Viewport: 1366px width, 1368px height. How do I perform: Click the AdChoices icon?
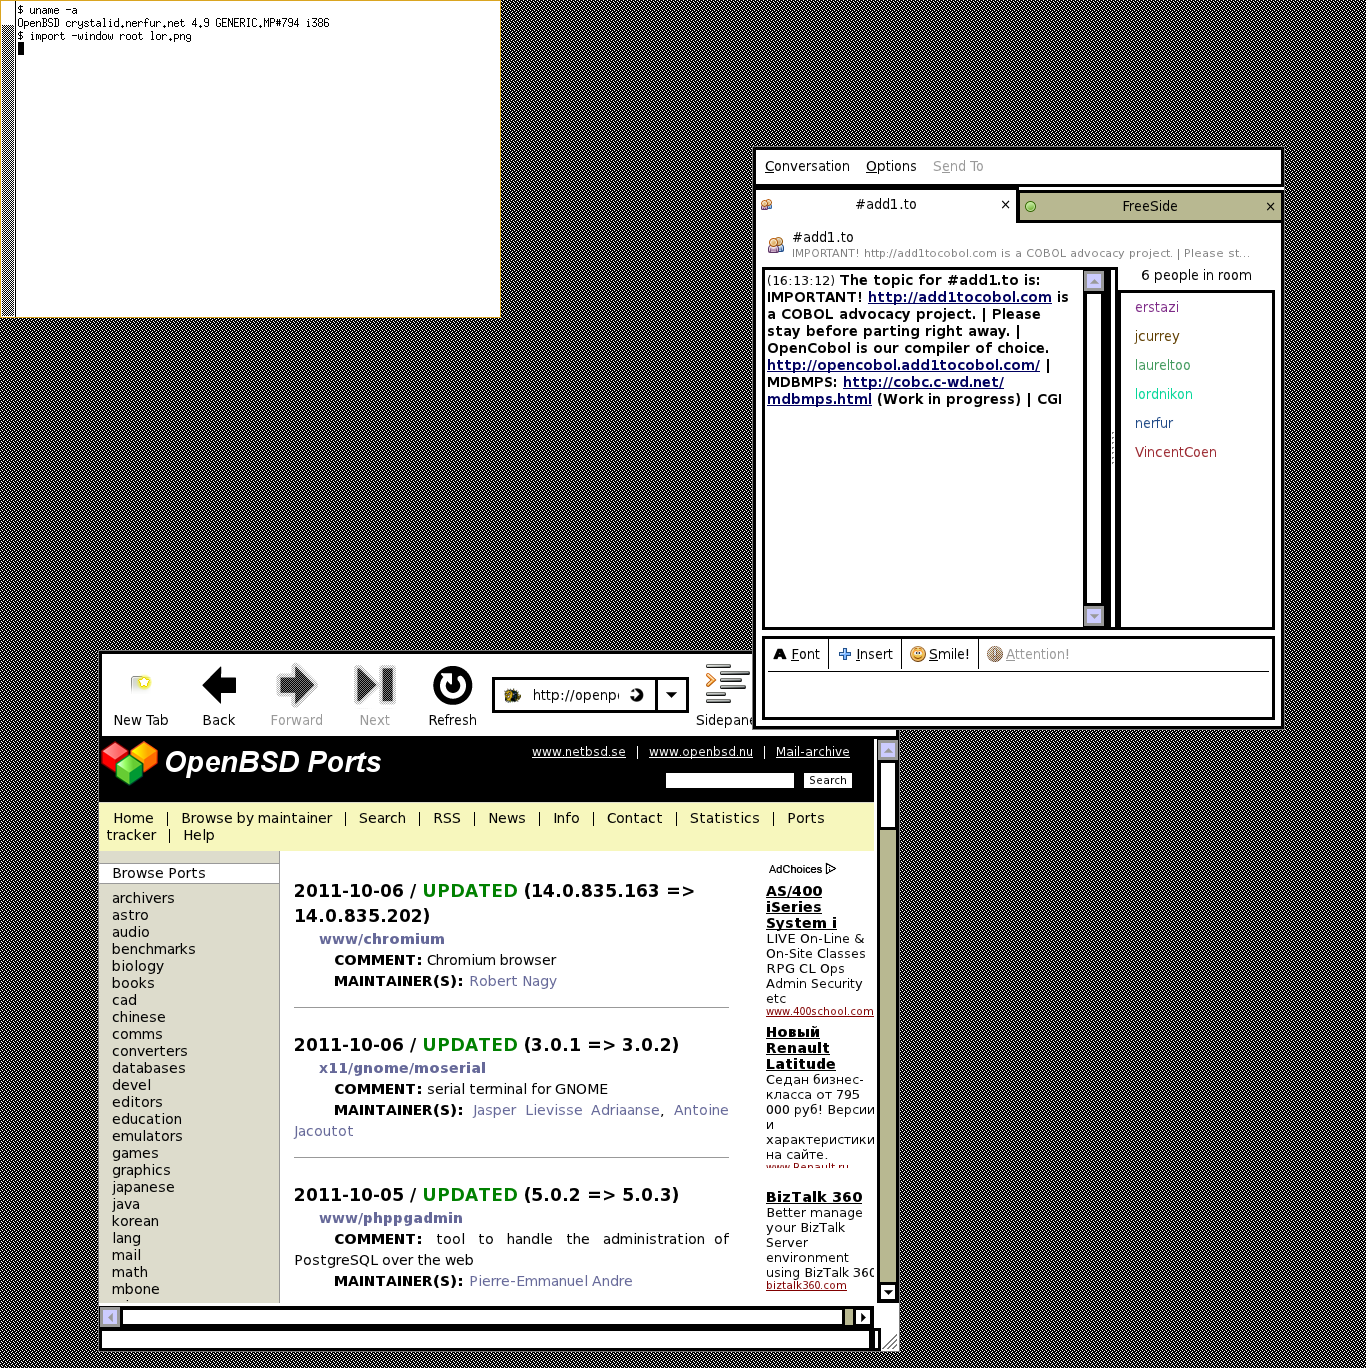click(x=830, y=869)
